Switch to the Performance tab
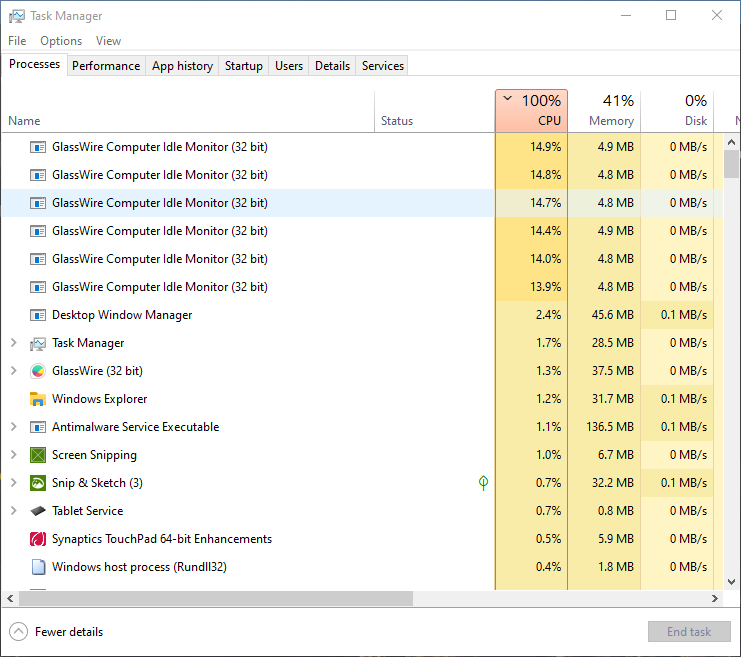The width and height of the screenshot is (741, 657). (106, 66)
